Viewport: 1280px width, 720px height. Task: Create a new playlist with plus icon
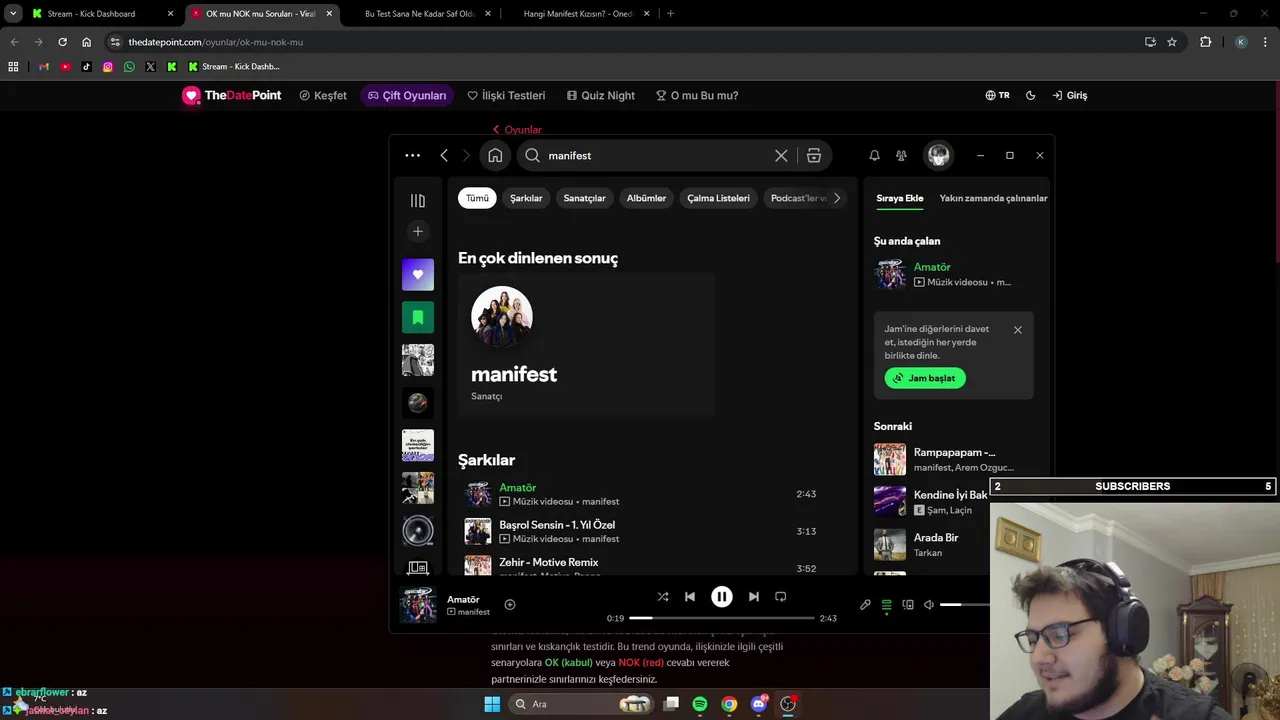[x=418, y=231]
